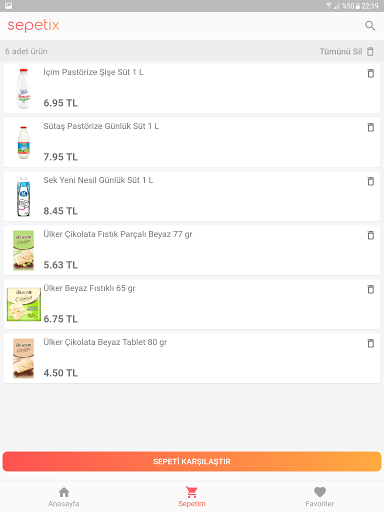Delete Ülker Beyaz Fıstıklı 65 gr item
Screen dimensions: 384x512
[371, 289]
